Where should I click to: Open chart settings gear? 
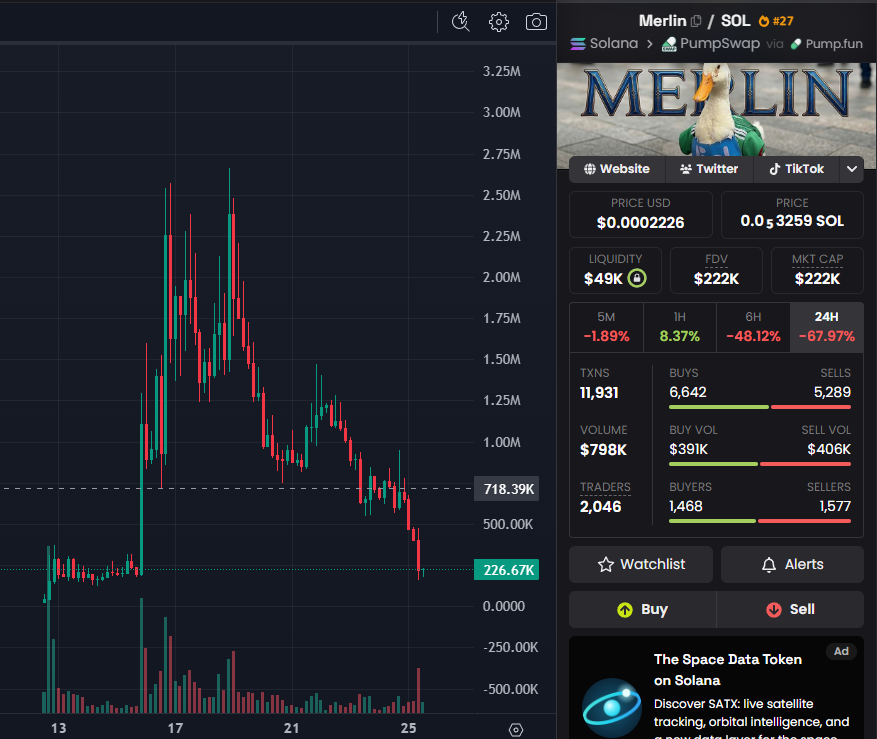pyautogui.click(x=498, y=22)
